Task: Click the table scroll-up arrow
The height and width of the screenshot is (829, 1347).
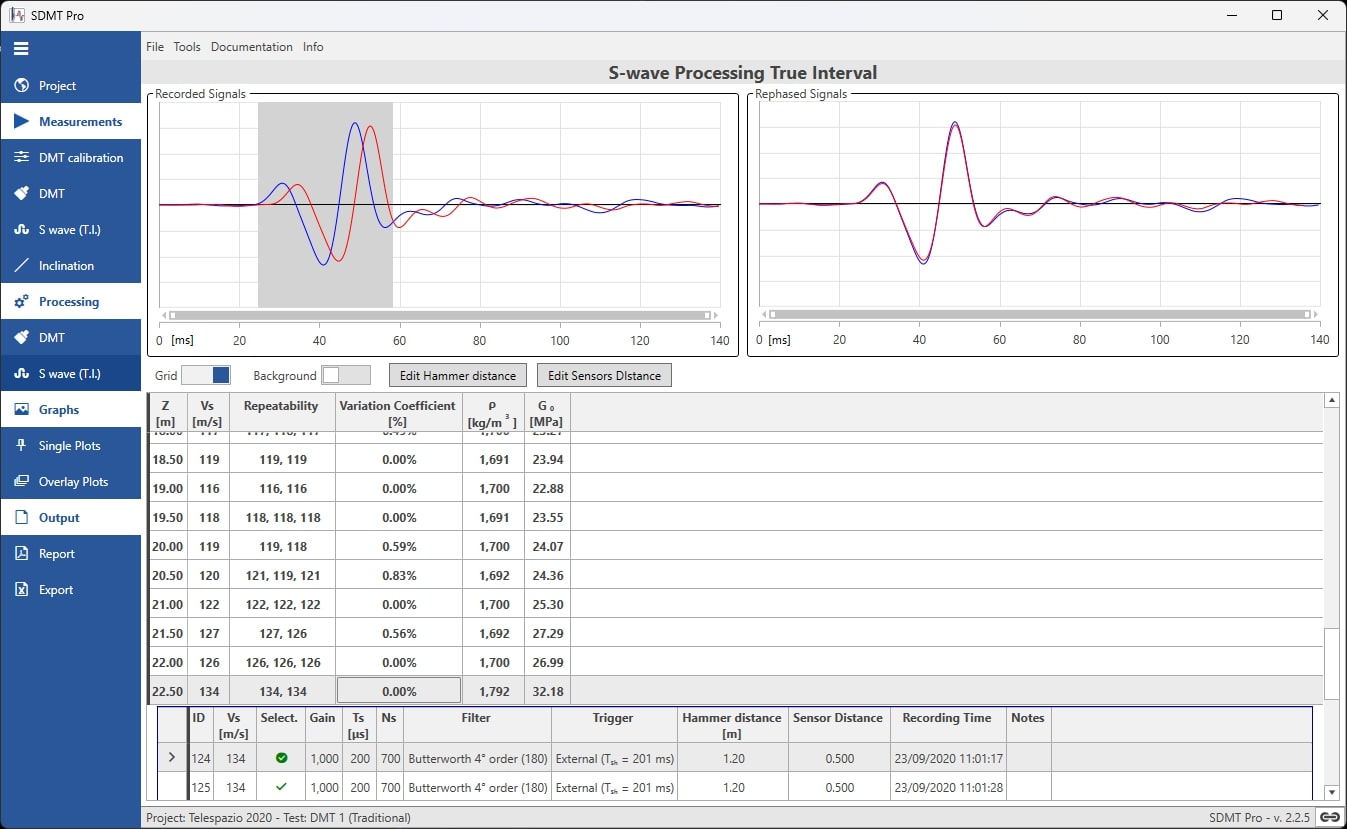Action: (x=1330, y=400)
